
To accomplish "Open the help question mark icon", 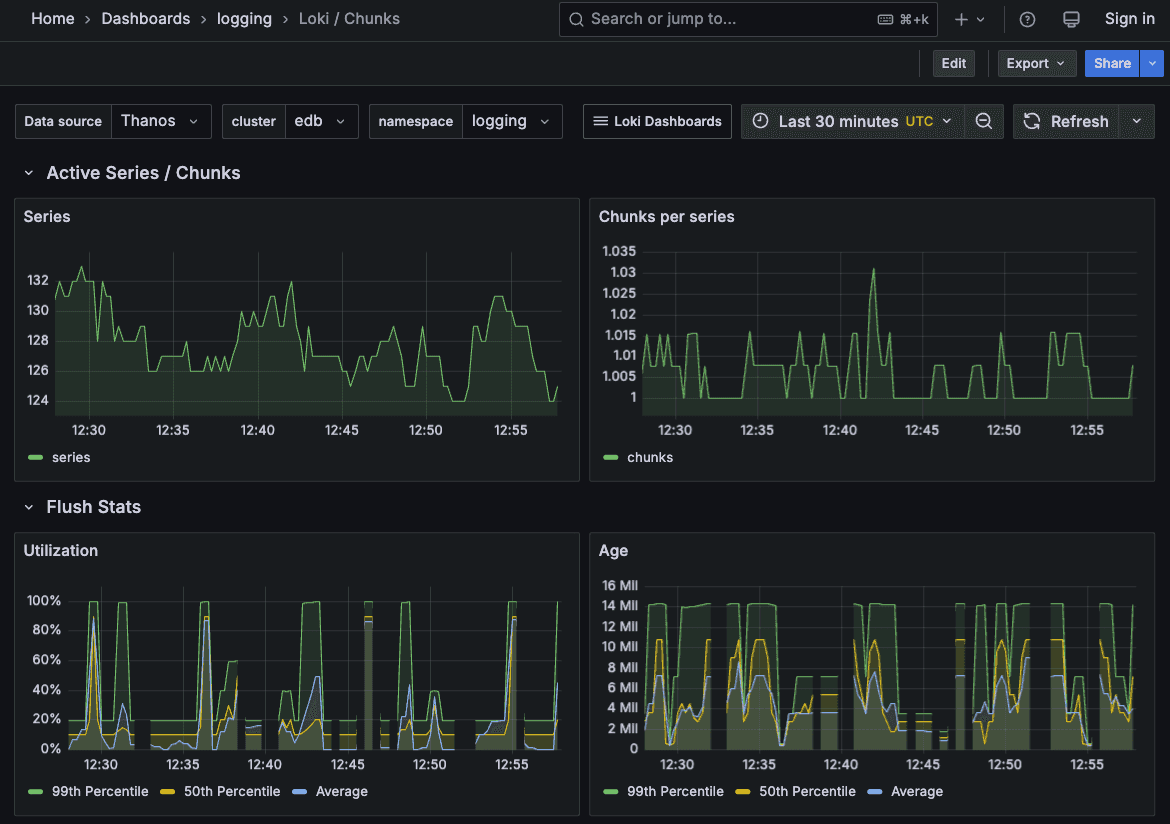I will (1028, 19).
